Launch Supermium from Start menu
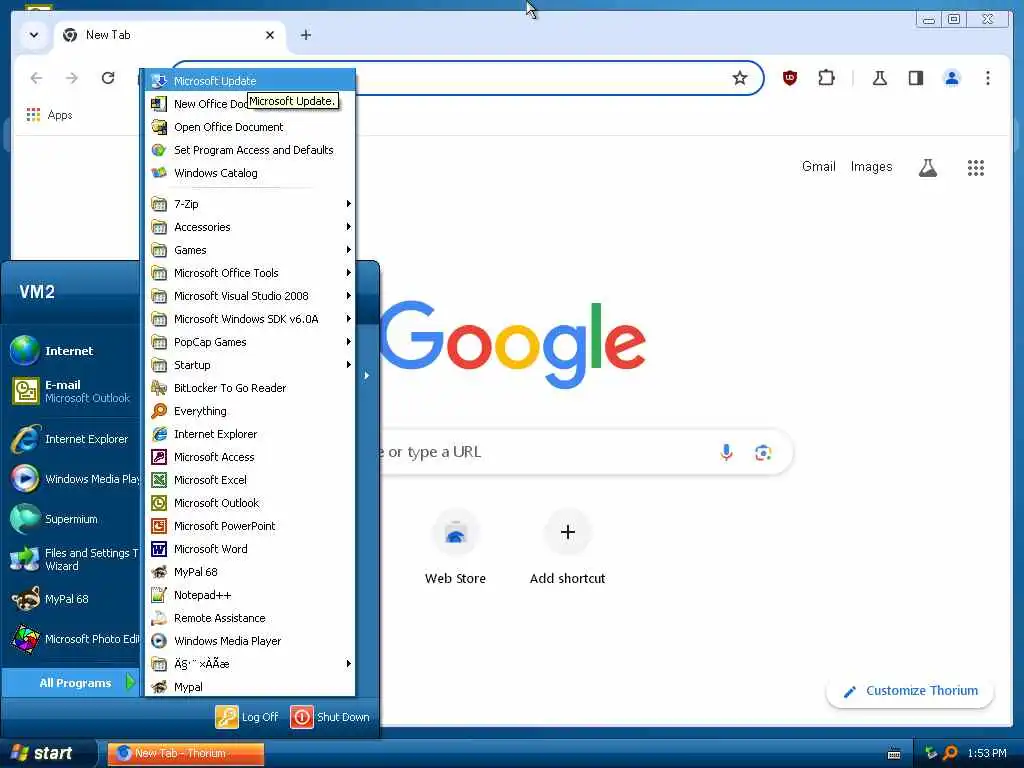 click(72, 519)
